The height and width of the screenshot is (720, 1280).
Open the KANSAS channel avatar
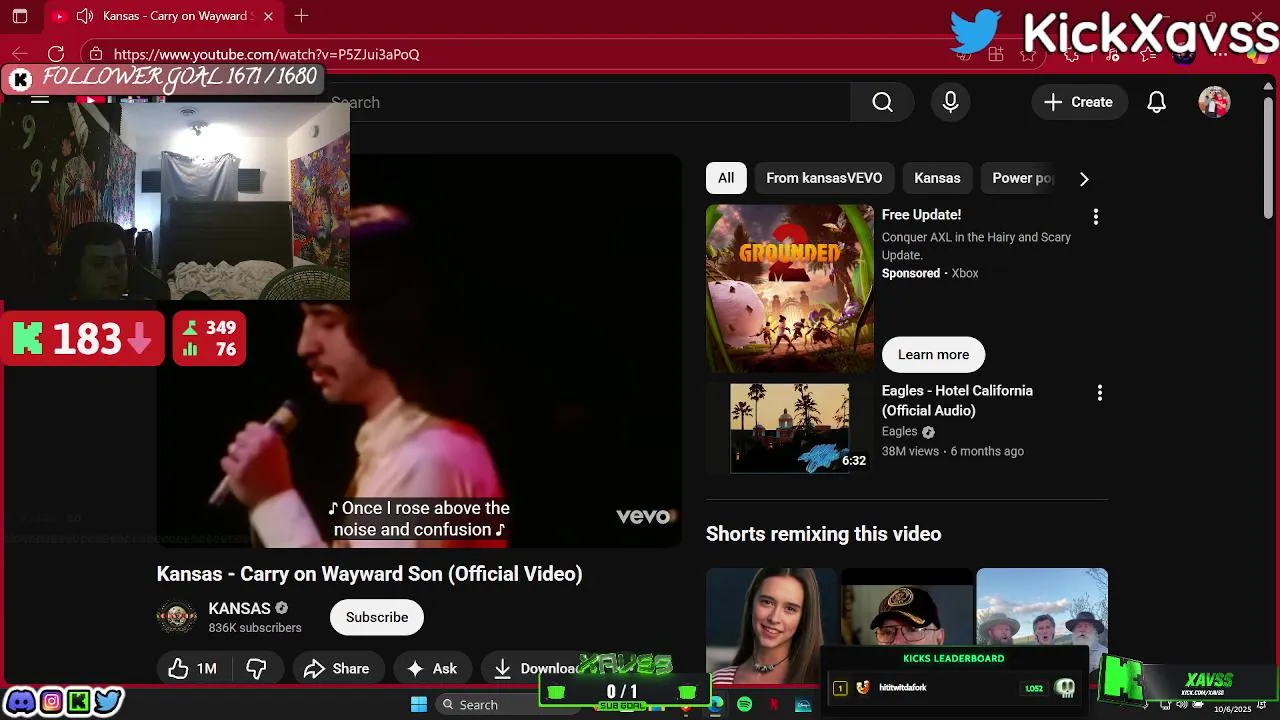pyautogui.click(x=177, y=617)
